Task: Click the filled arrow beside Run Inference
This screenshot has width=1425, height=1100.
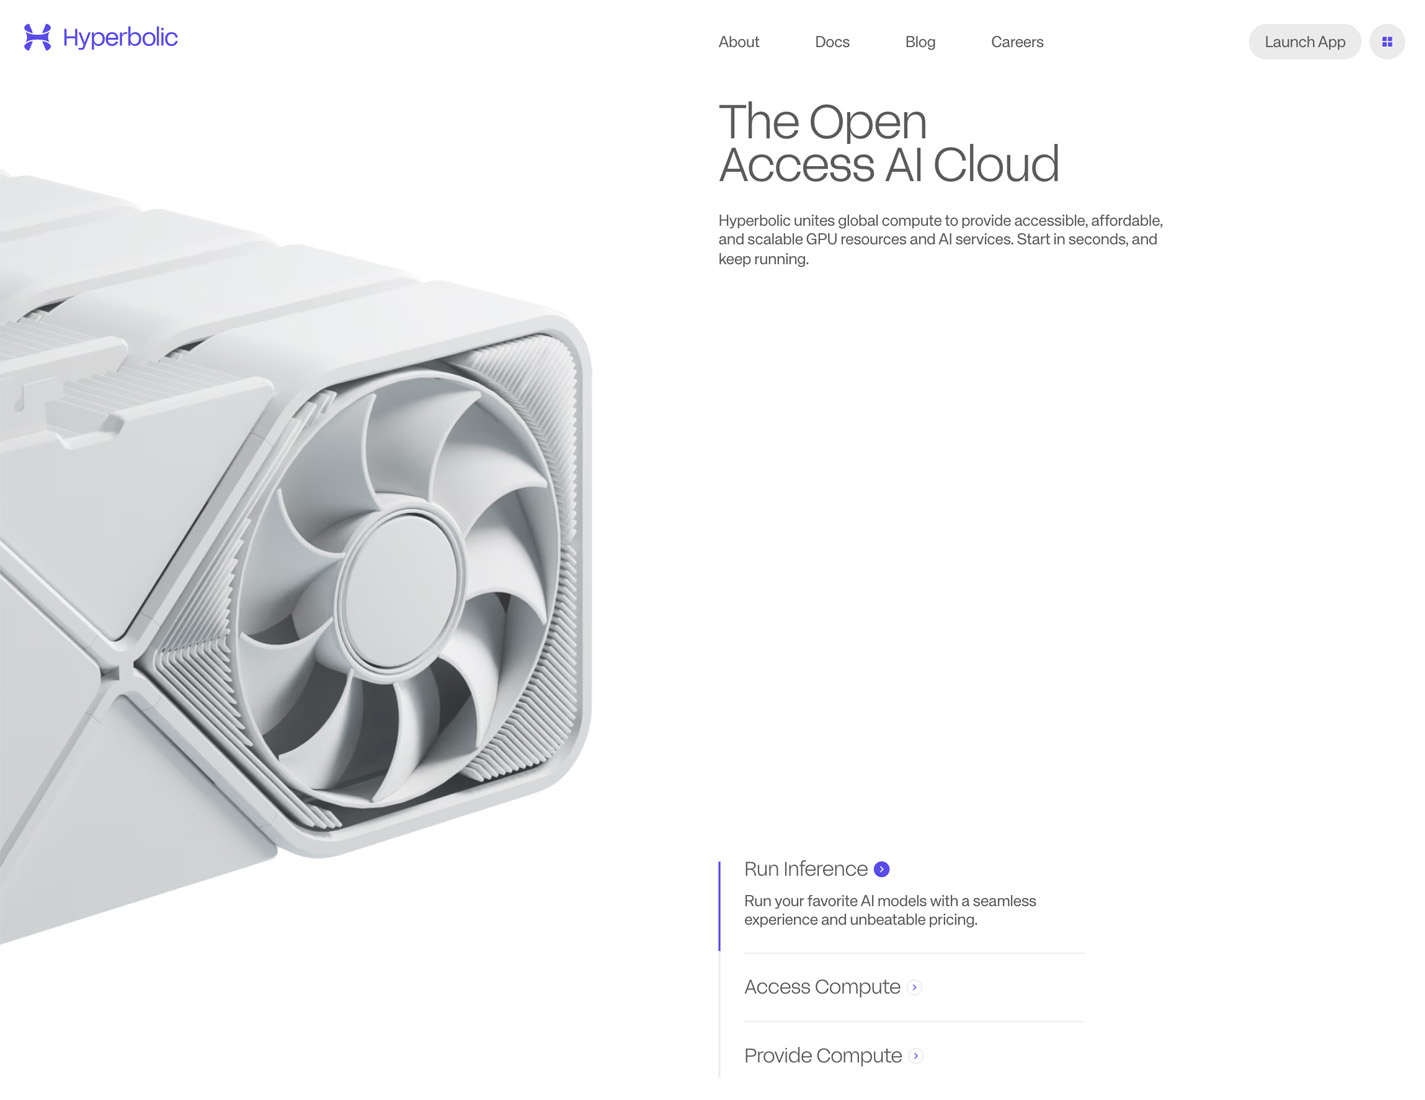Action: tap(882, 869)
